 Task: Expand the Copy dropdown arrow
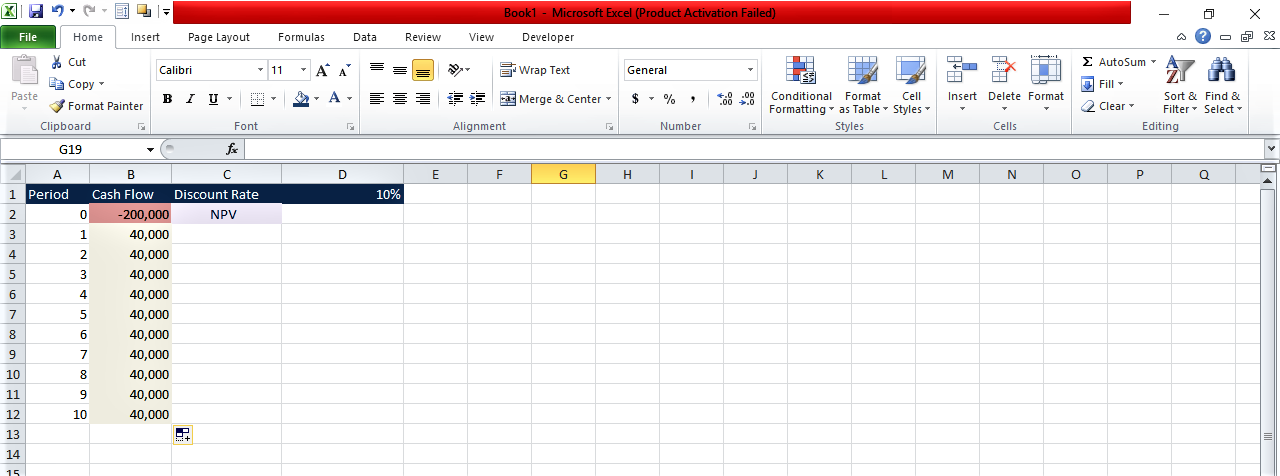coord(101,84)
